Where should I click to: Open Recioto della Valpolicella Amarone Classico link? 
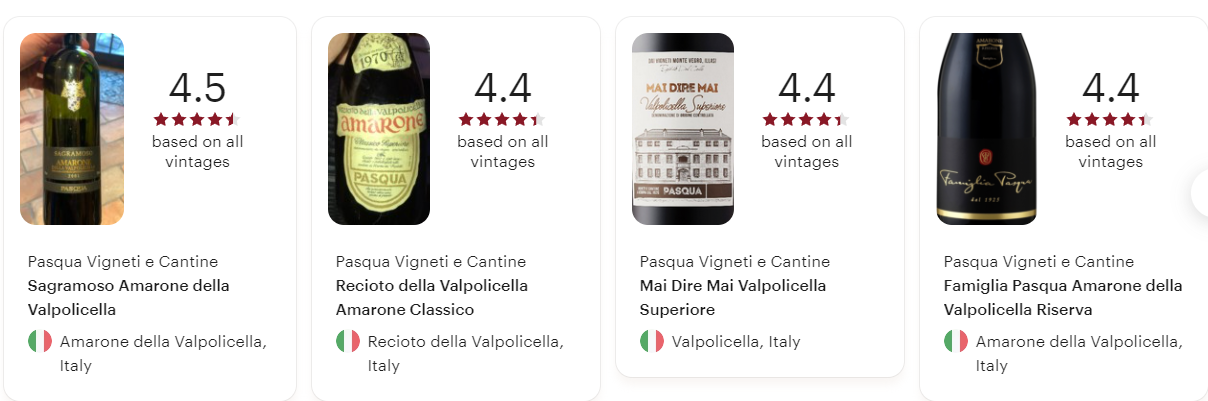click(432, 298)
